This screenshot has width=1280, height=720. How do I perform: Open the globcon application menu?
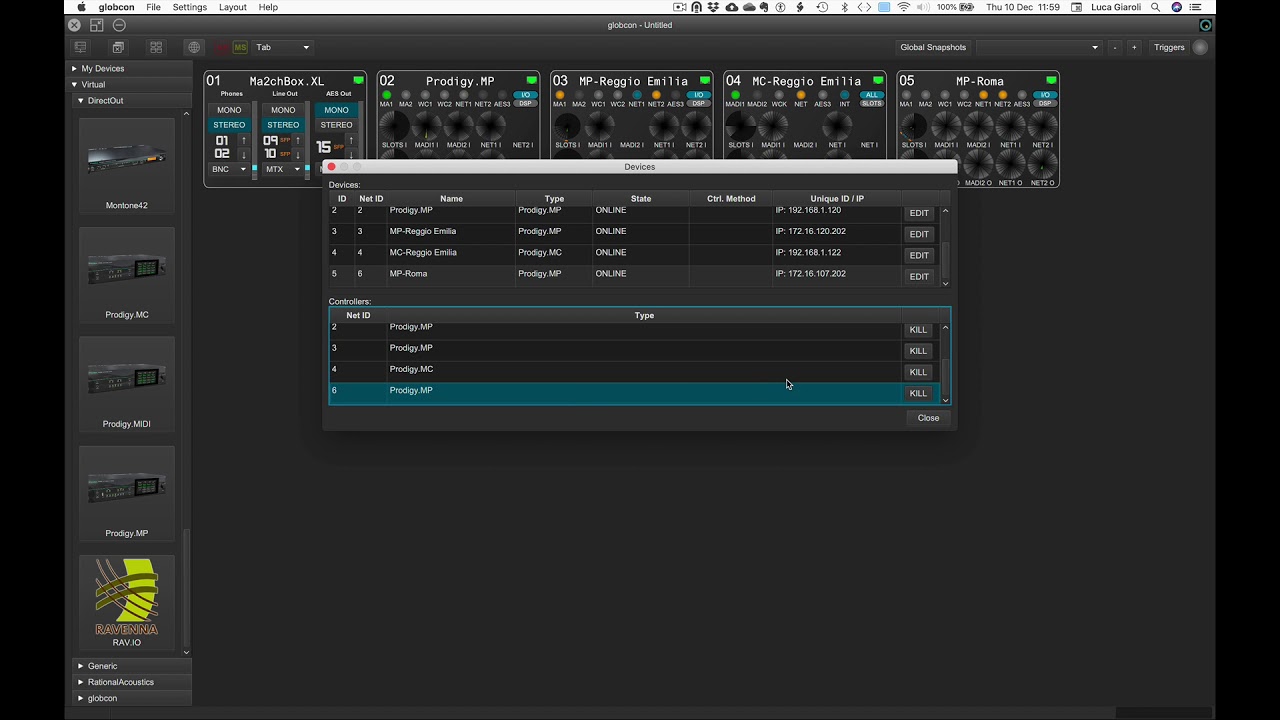[x=117, y=7]
